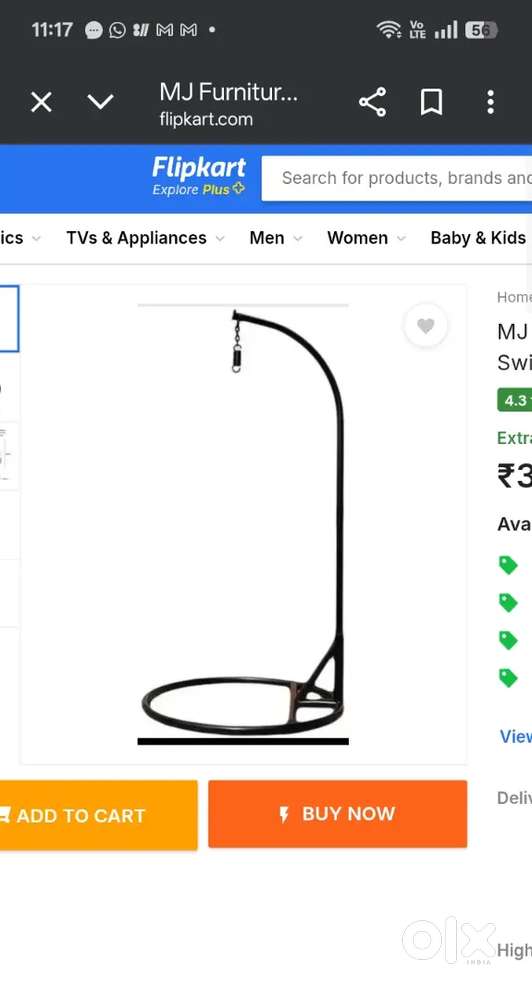Viewport: 532px width, 999px height.
Task: Focus the search for products field
Action: [x=396, y=178]
